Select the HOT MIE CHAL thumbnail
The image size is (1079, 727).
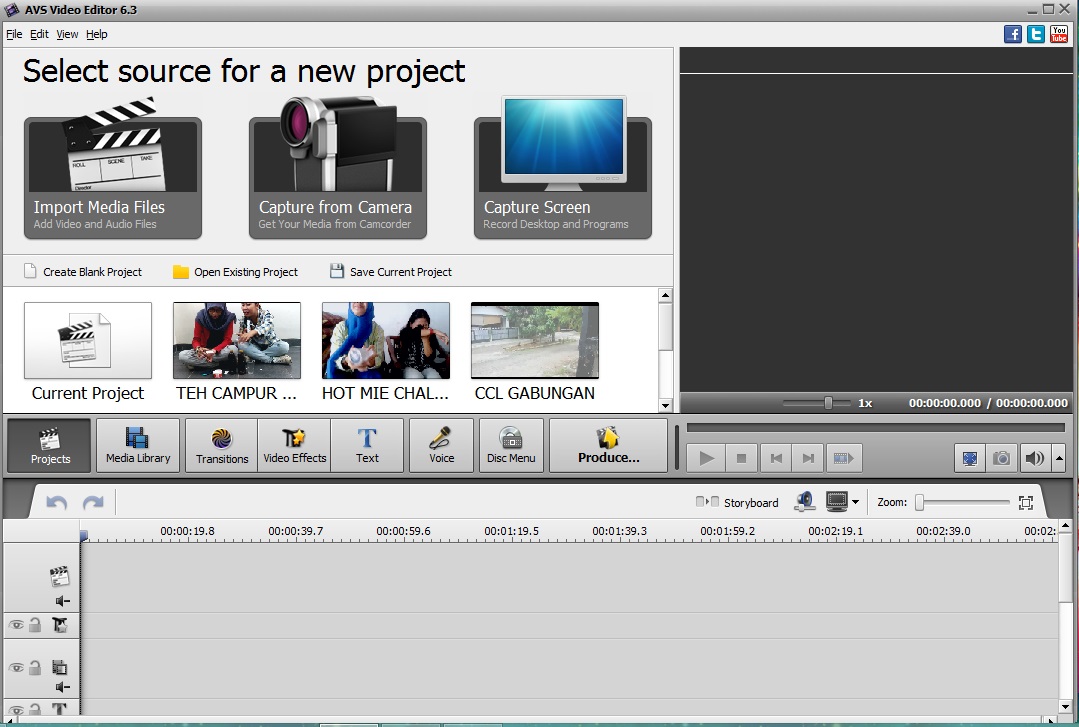tap(385, 339)
